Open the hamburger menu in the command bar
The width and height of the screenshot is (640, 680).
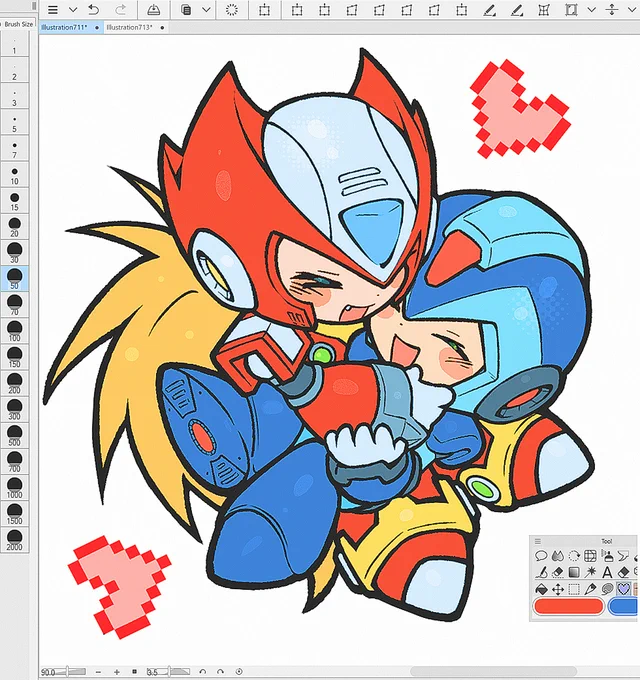[53, 10]
